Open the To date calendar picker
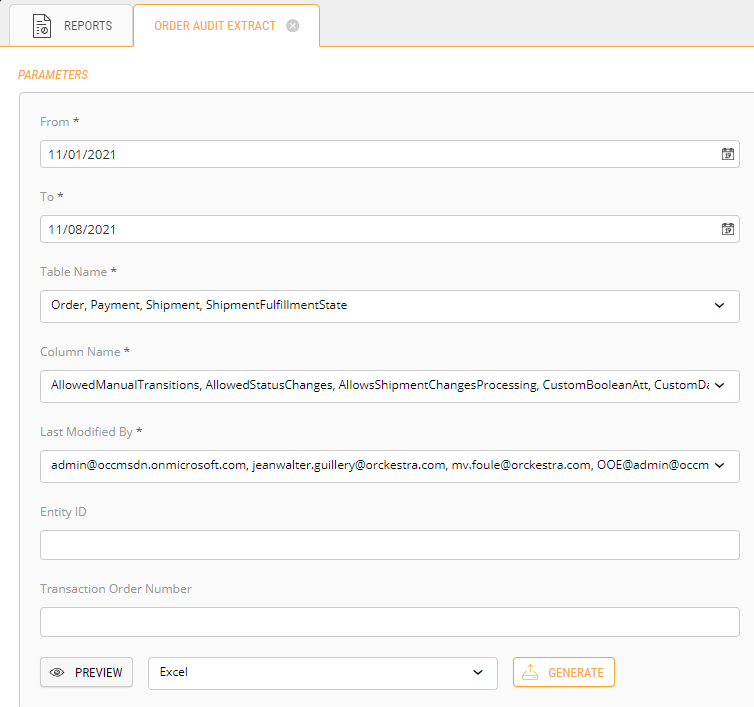754x707 pixels. (728, 229)
